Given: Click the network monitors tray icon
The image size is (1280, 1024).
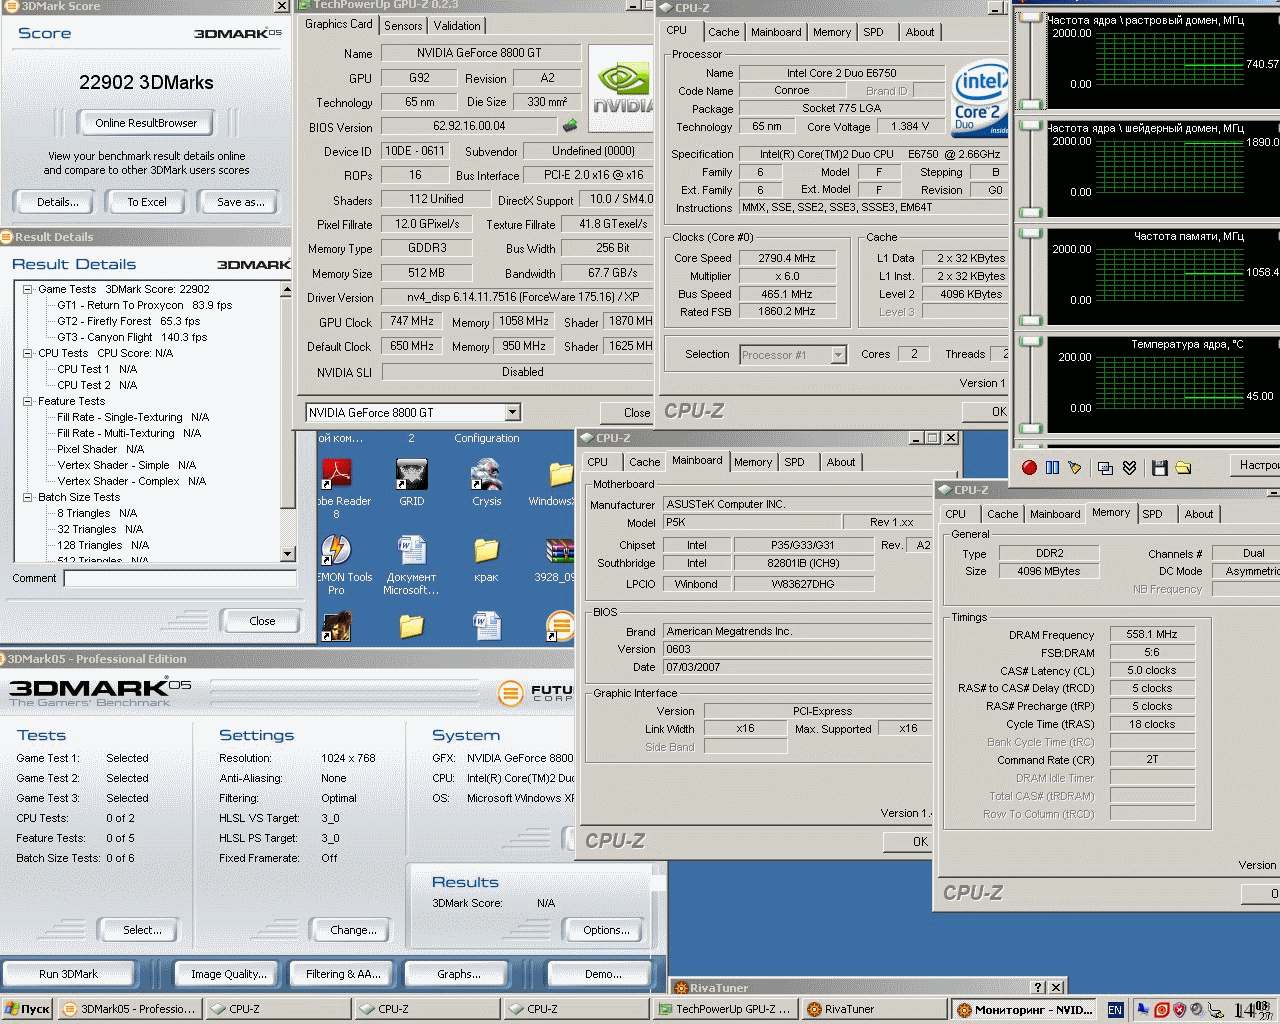Looking at the screenshot, I should point(1144,1010).
